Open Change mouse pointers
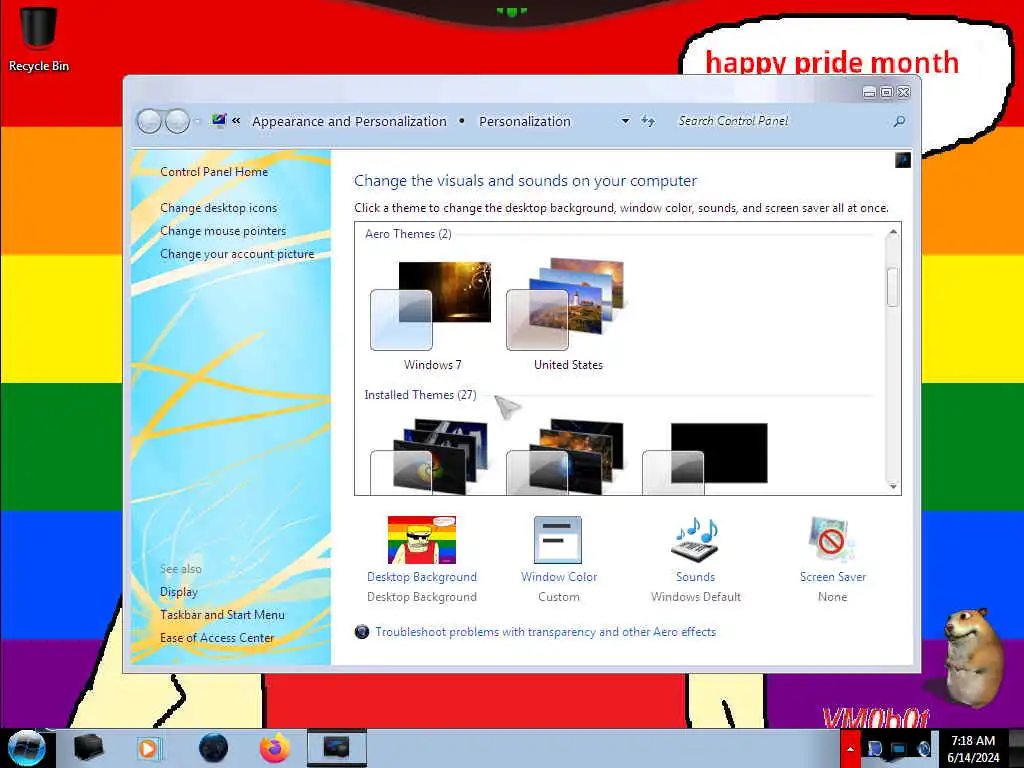The width and height of the screenshot is (1024, 768). pyautogui.click(x=223, y=231)
